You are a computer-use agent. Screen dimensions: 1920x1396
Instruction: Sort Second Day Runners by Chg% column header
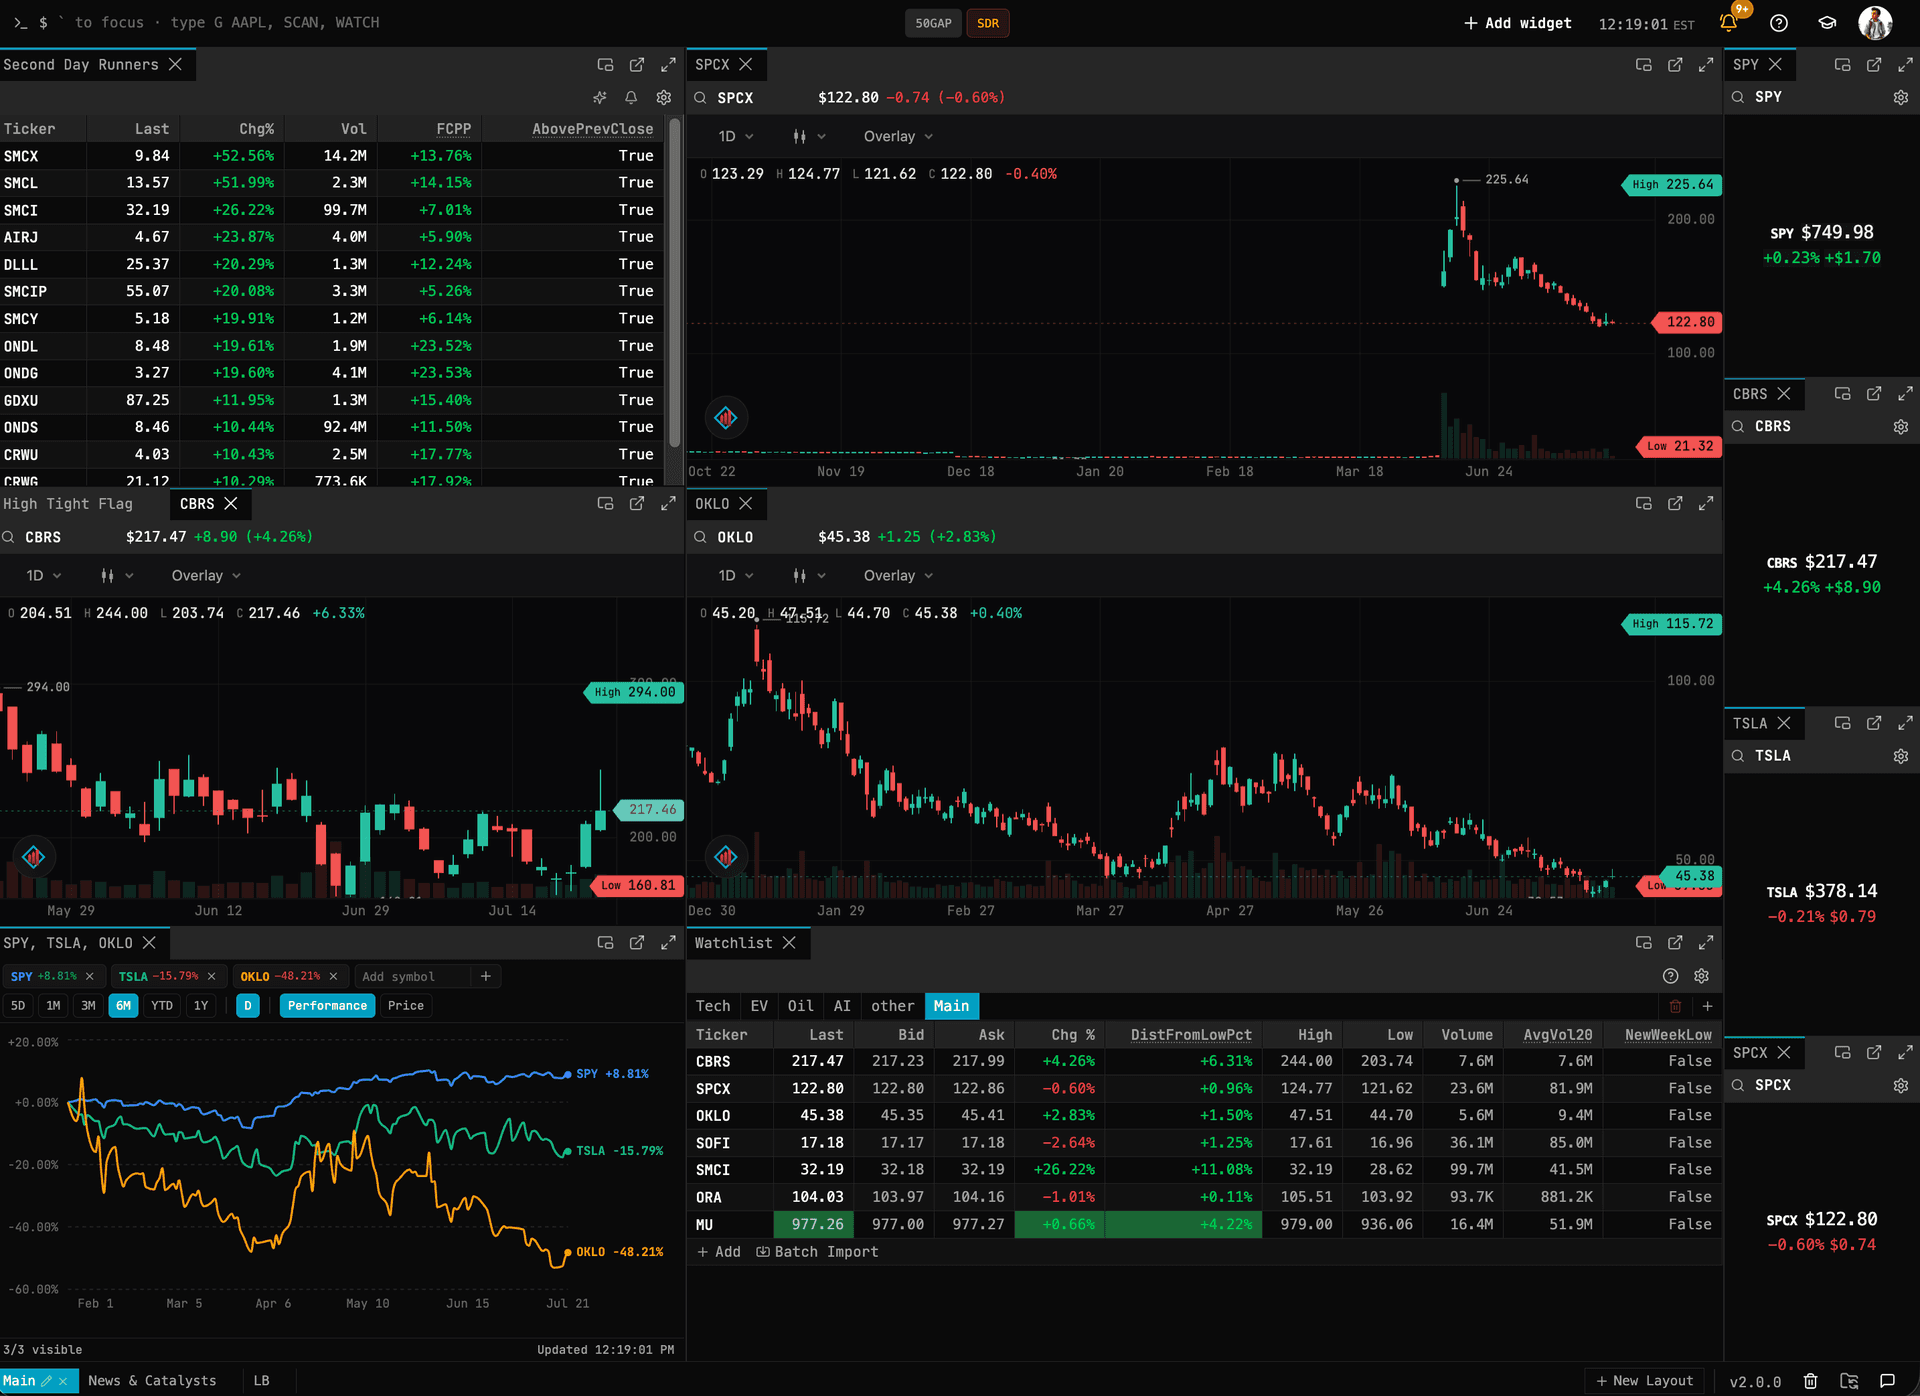coord(256,129)
